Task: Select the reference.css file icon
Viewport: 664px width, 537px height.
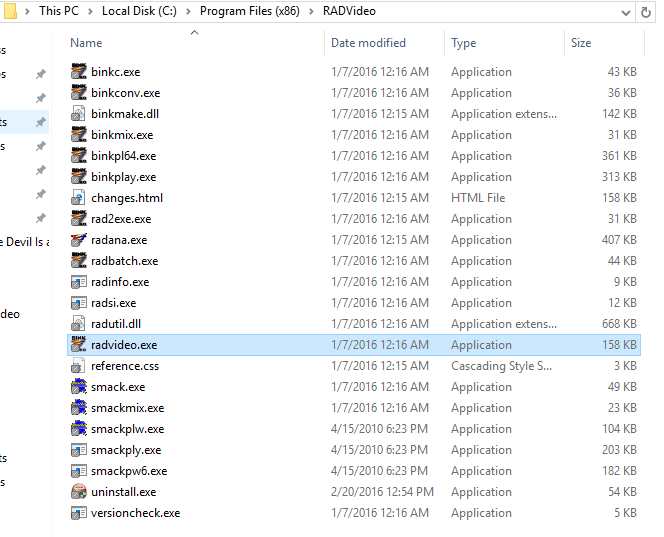Action: (x=79, y=366)
